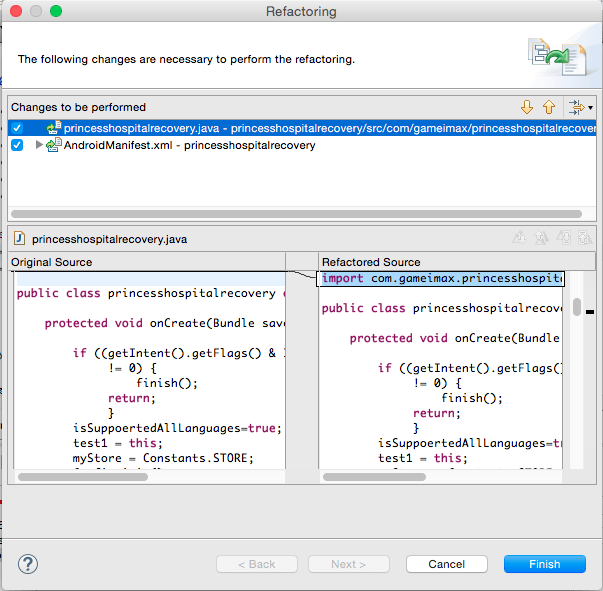The width and height of the screenshot is (603, 591).
Task: Click the highlighted import line in Refactored Source
Action: point(440,278)
